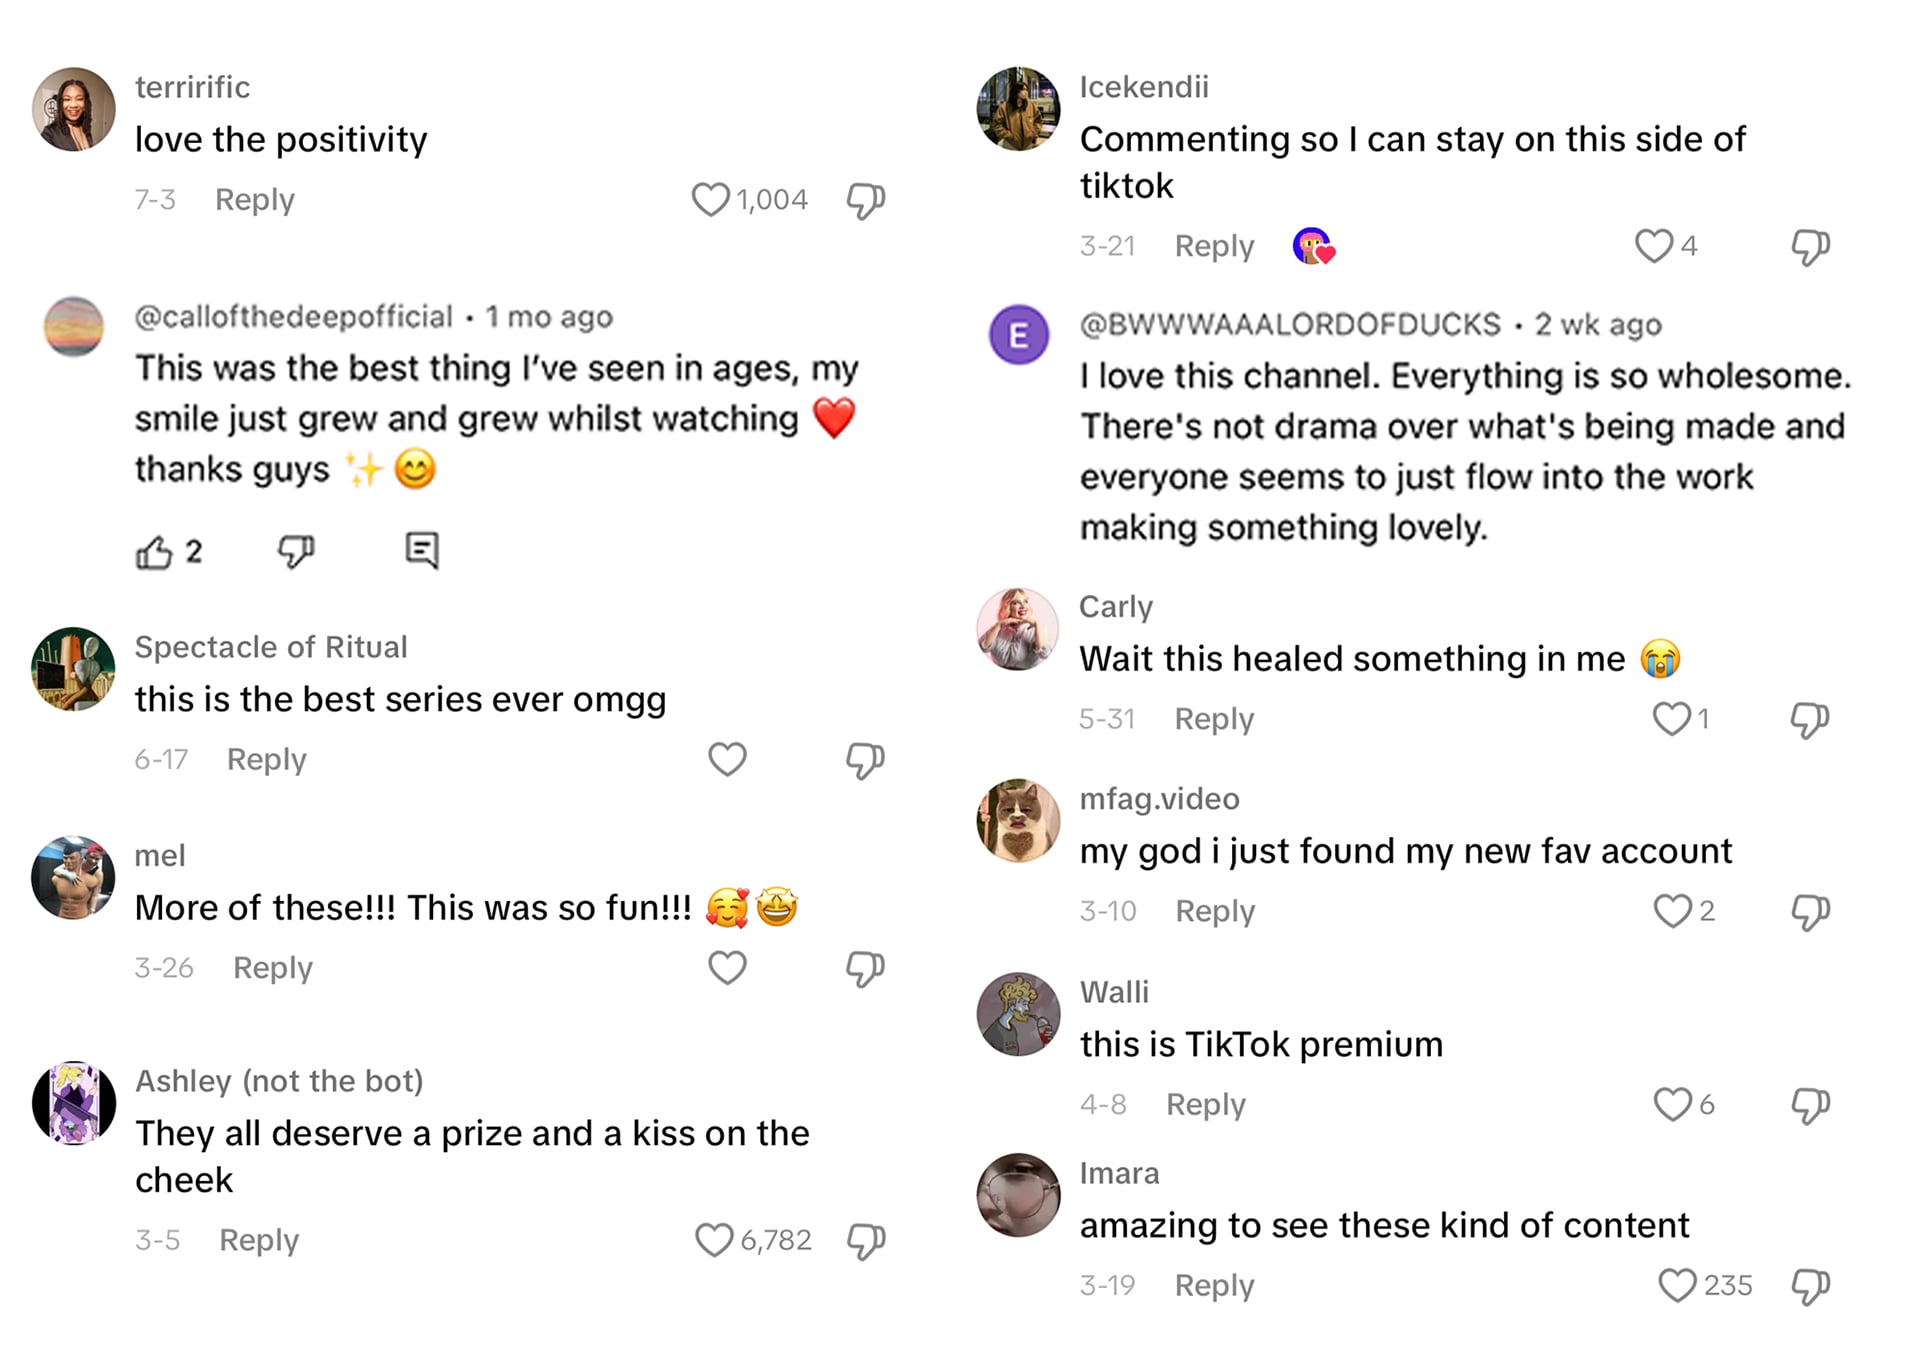This screenshot has height=1367, width=1920.
Task: Toggle like on Spectacle of Ritual's comment
Action: 727,760
